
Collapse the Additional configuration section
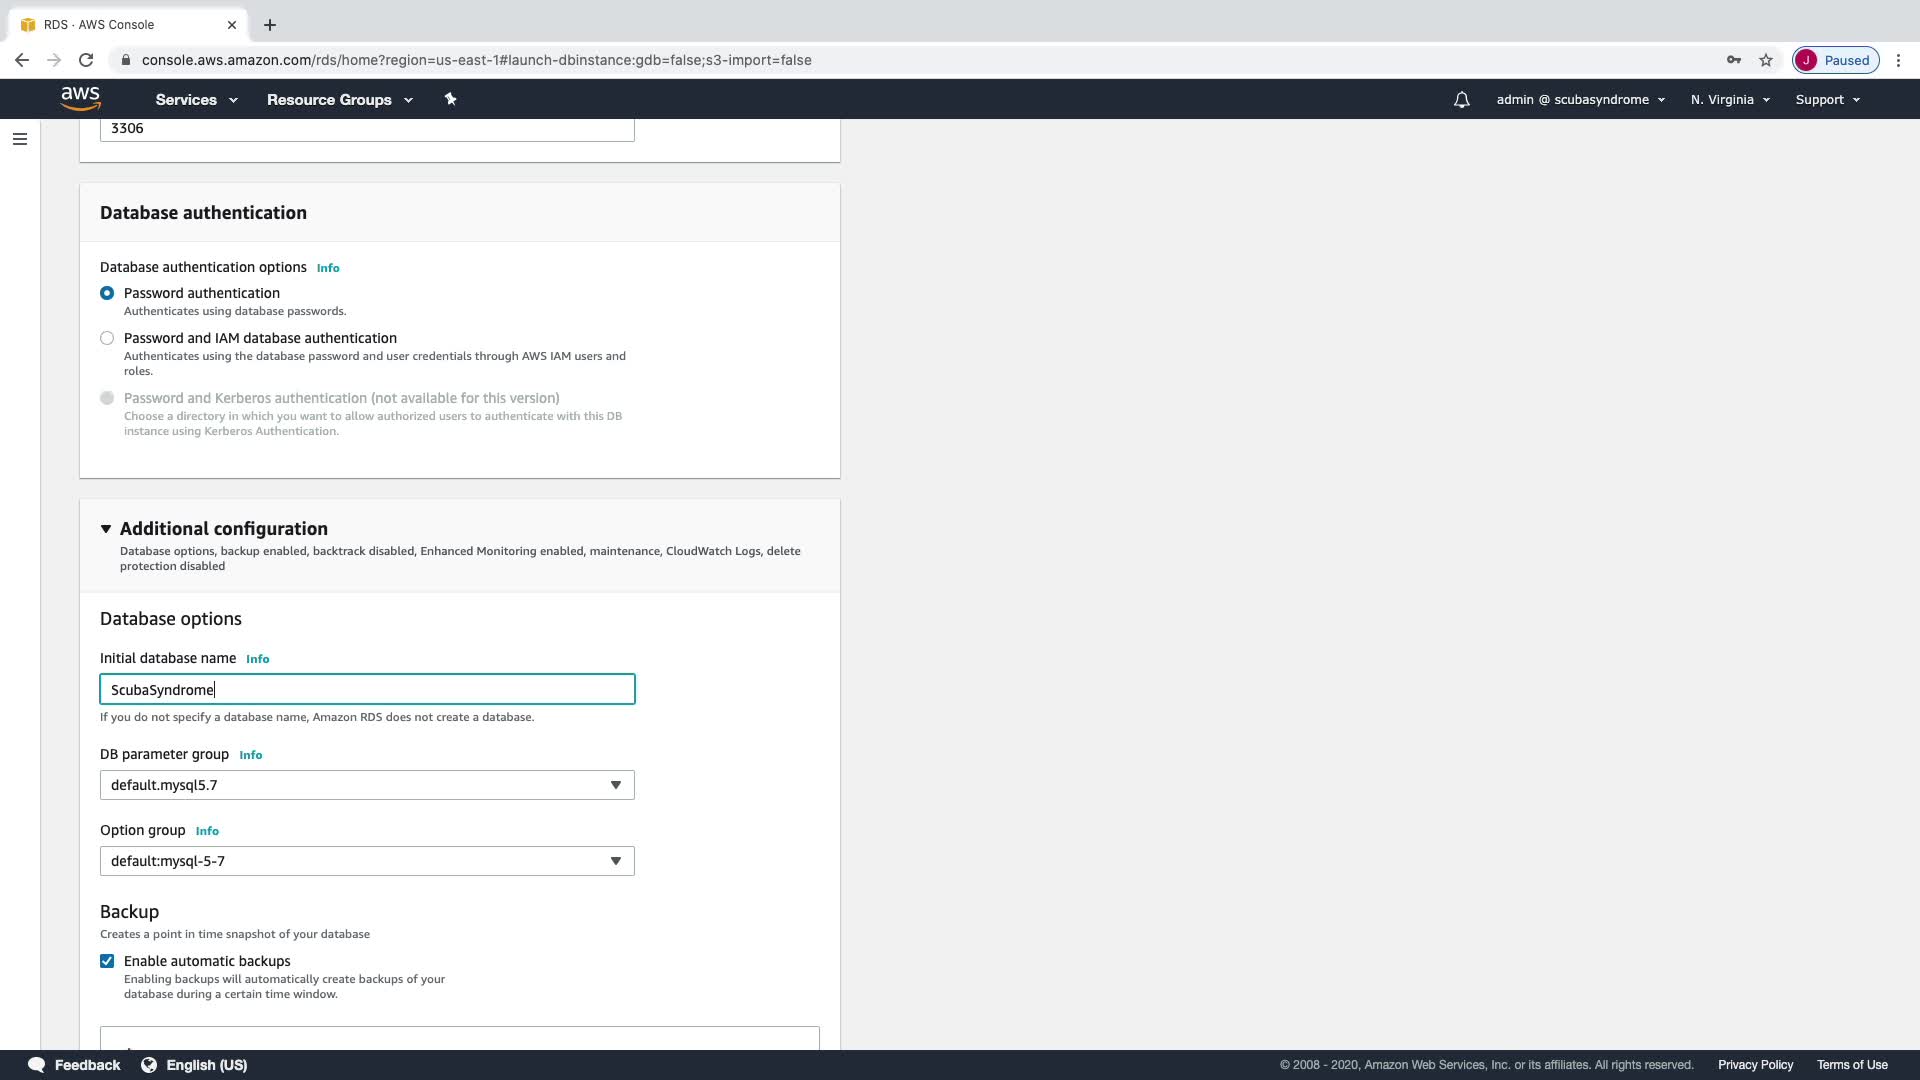106,529
